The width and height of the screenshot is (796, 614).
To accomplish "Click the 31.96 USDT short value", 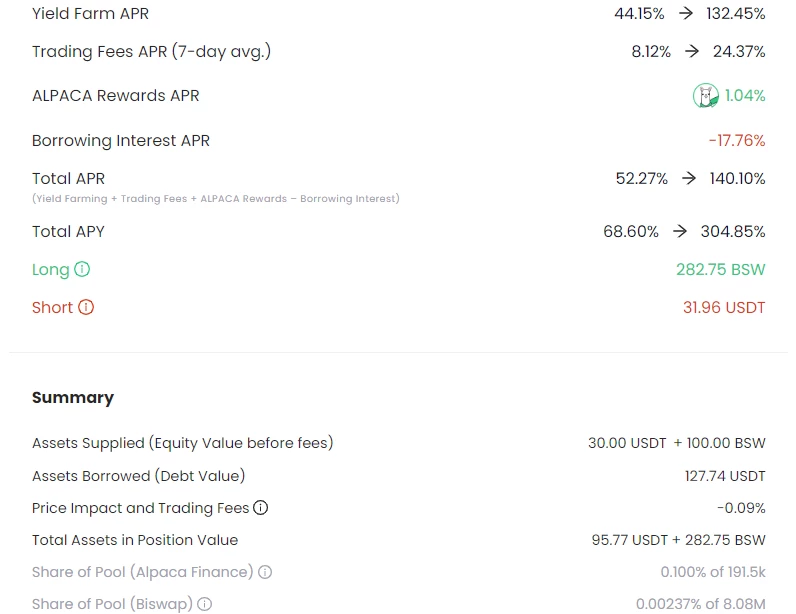I will (x=724, y=307).
